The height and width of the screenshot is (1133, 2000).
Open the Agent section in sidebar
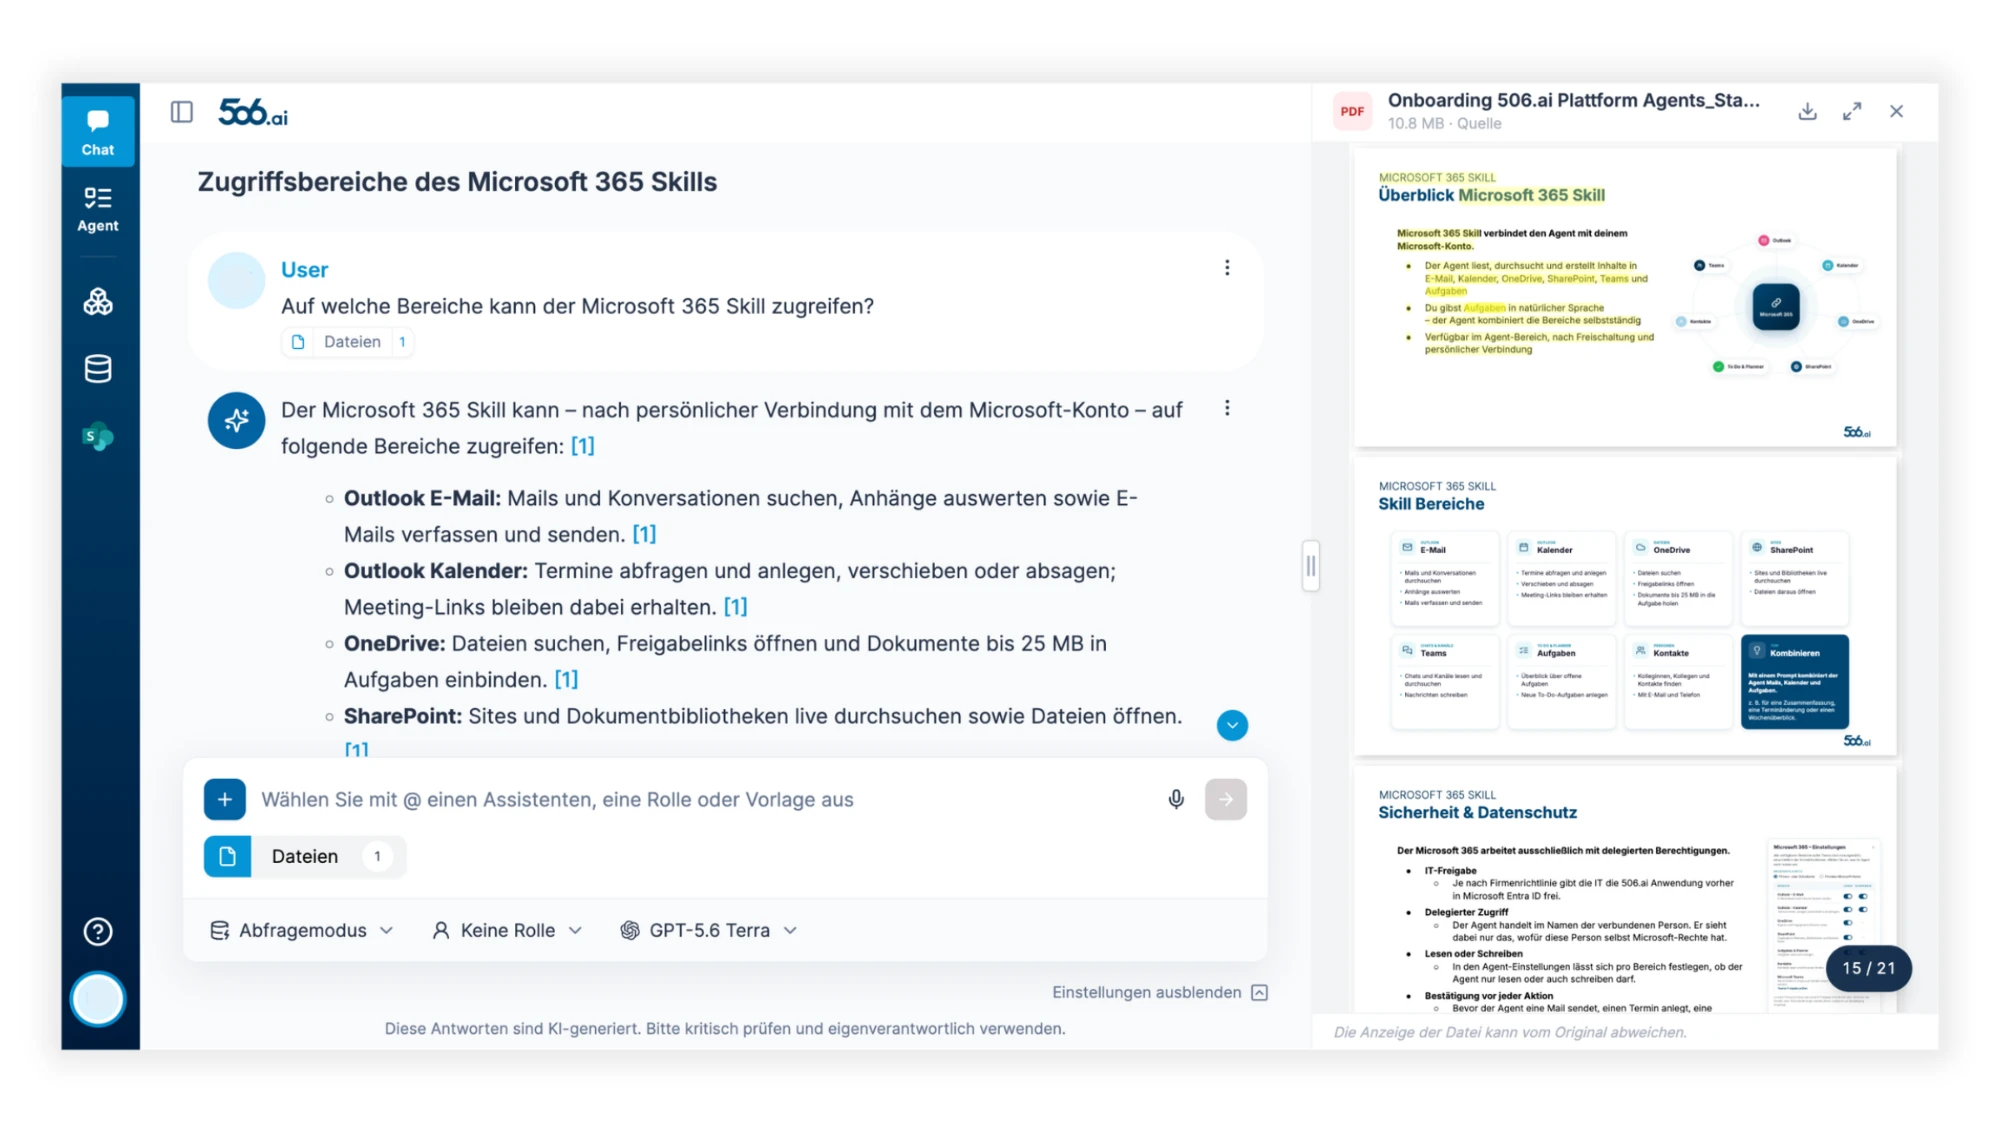pyautogui.click(x=98, y=209)
